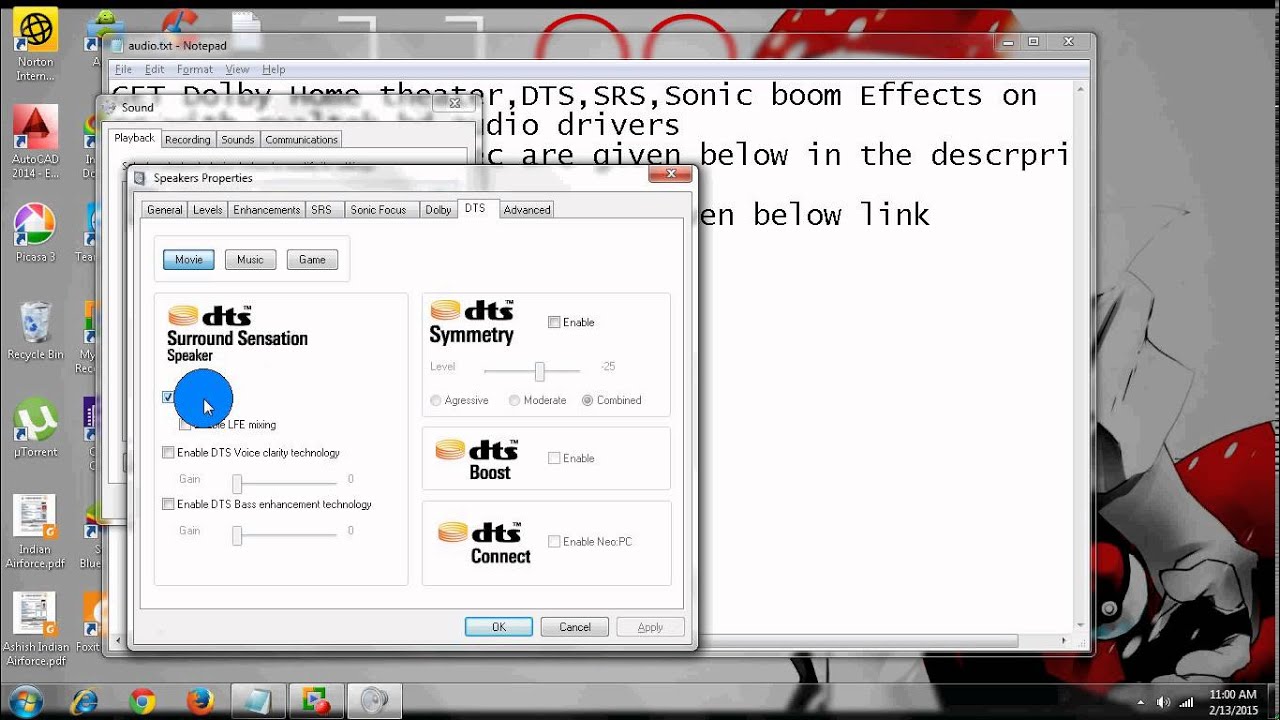Open the Sounds tab in Sound window
The image size is (1280, 720).
[238, 140]
